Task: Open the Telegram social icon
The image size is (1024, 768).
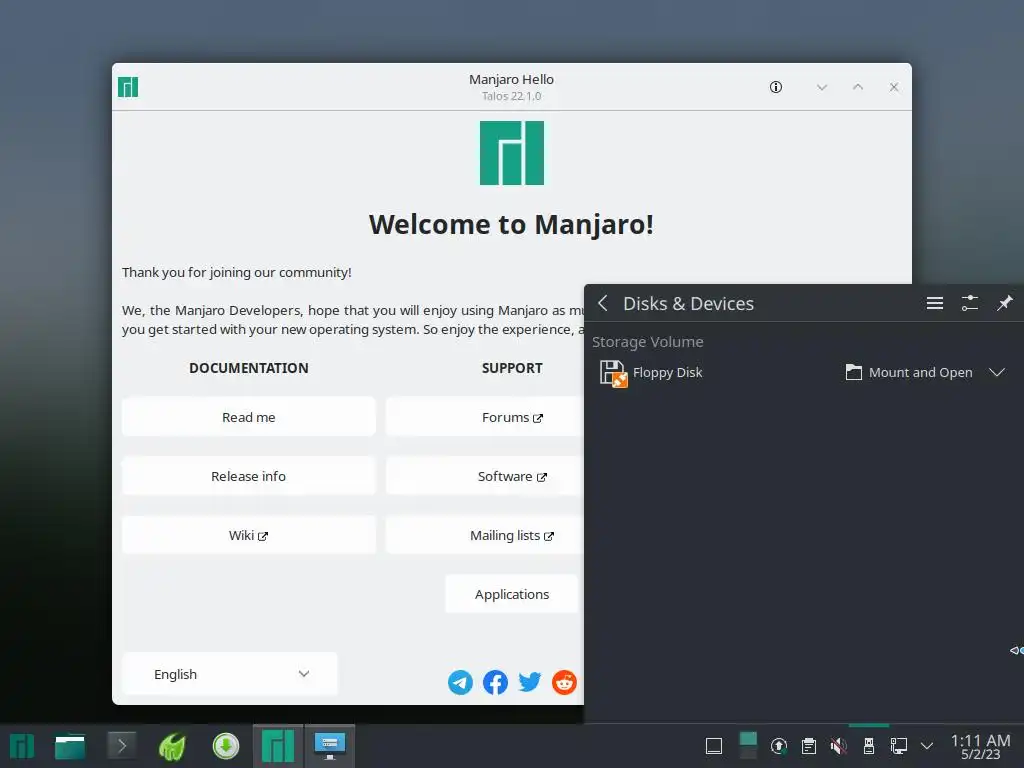Action: 460,682
